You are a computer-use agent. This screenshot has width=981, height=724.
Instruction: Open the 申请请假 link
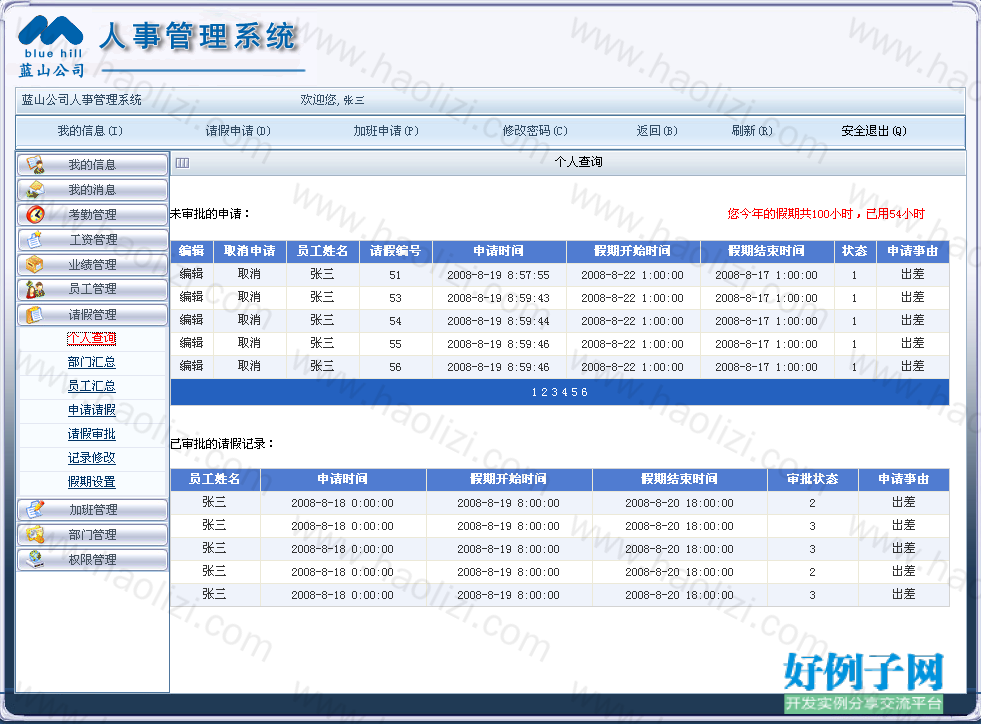[x=91, y=410]
